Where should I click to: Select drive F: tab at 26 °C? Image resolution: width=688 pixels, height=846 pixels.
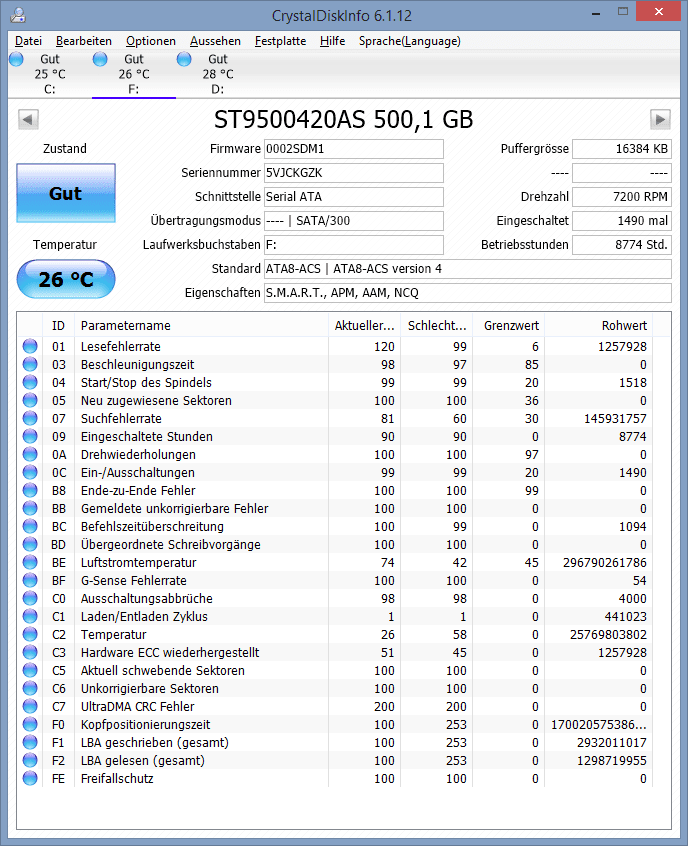point(134,74)
